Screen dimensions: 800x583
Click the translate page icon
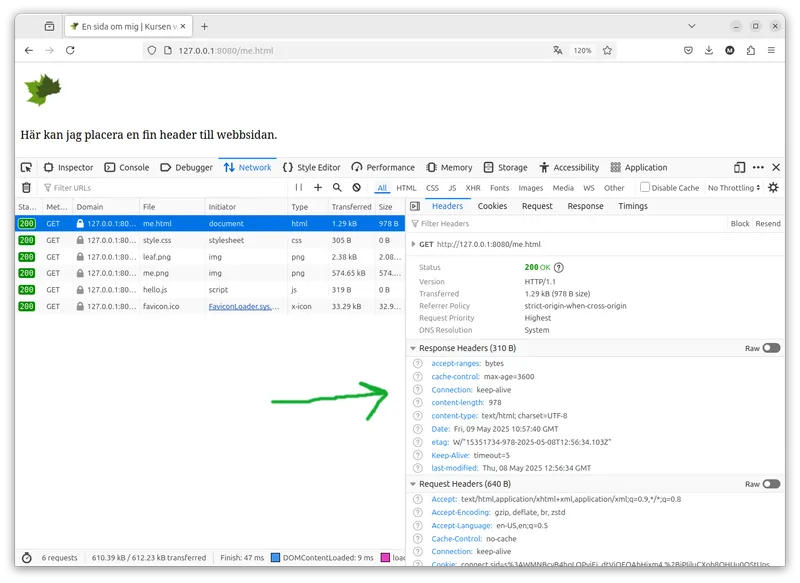tap(558, 50)
